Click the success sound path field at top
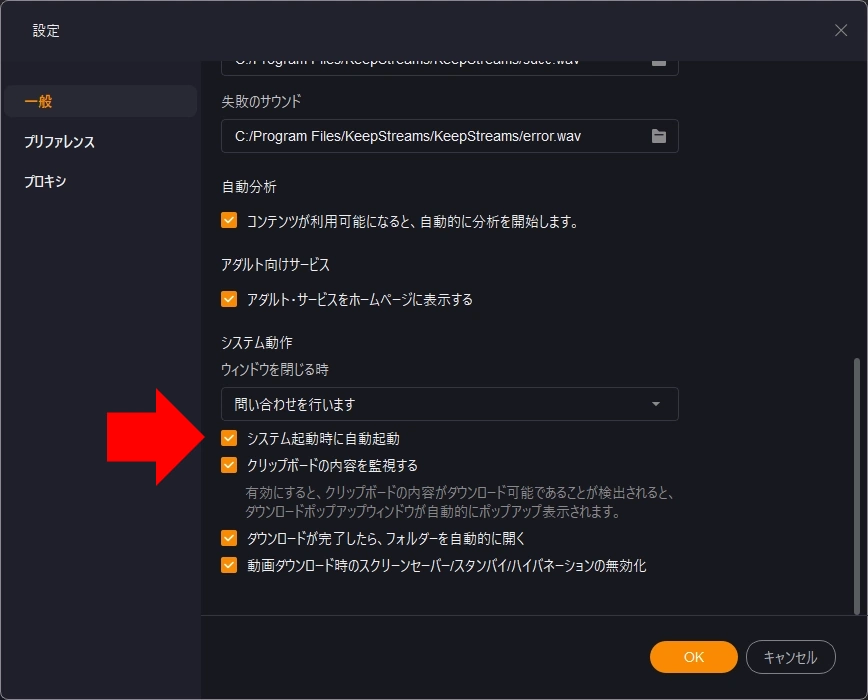Screen dimensions: 868x700 click(x=430, y=62)
